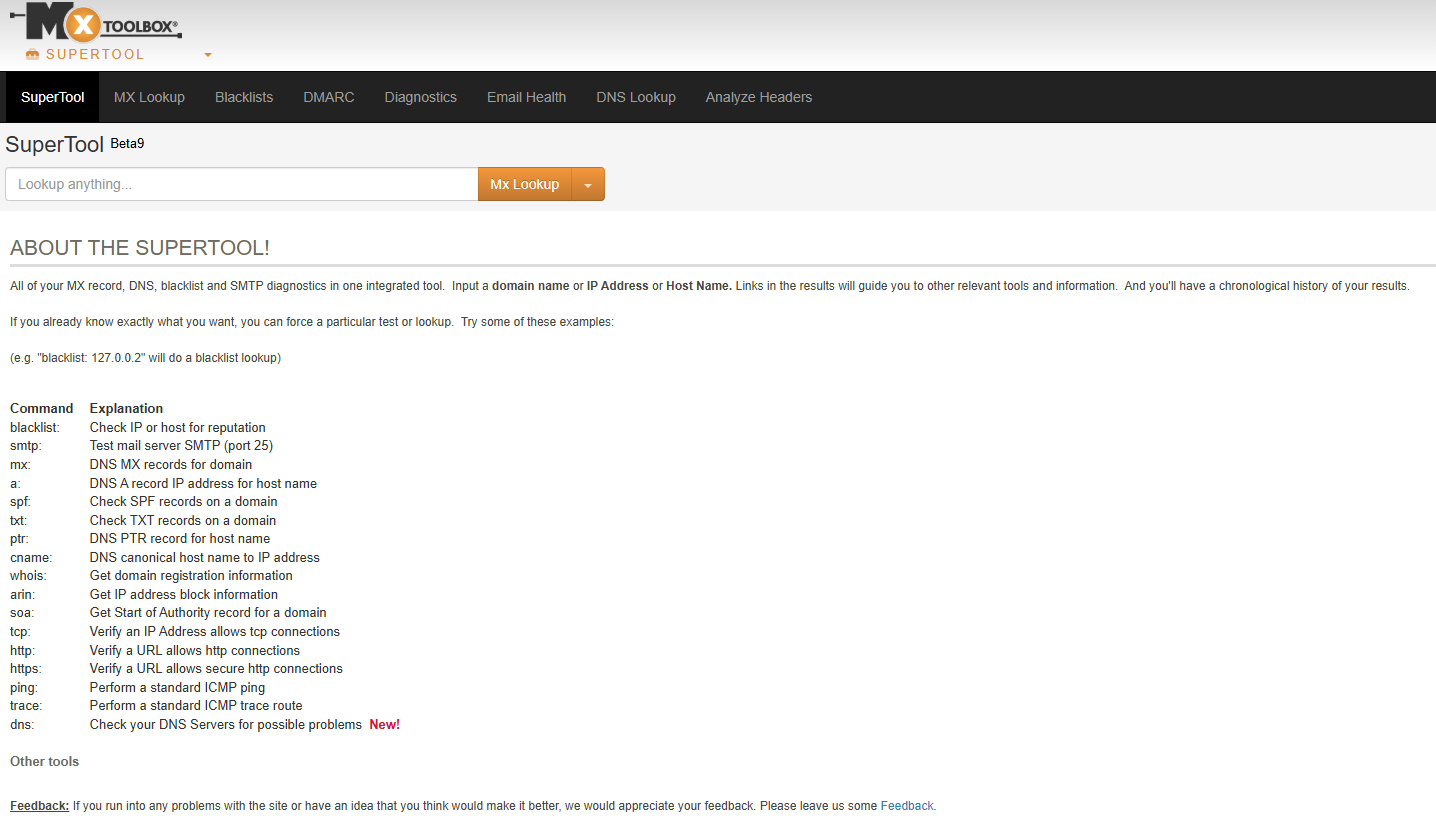Click the 'cname:' command
The width and height of the screenshot is (1436, 833).
pyautogui.click(x=31, y=557)
